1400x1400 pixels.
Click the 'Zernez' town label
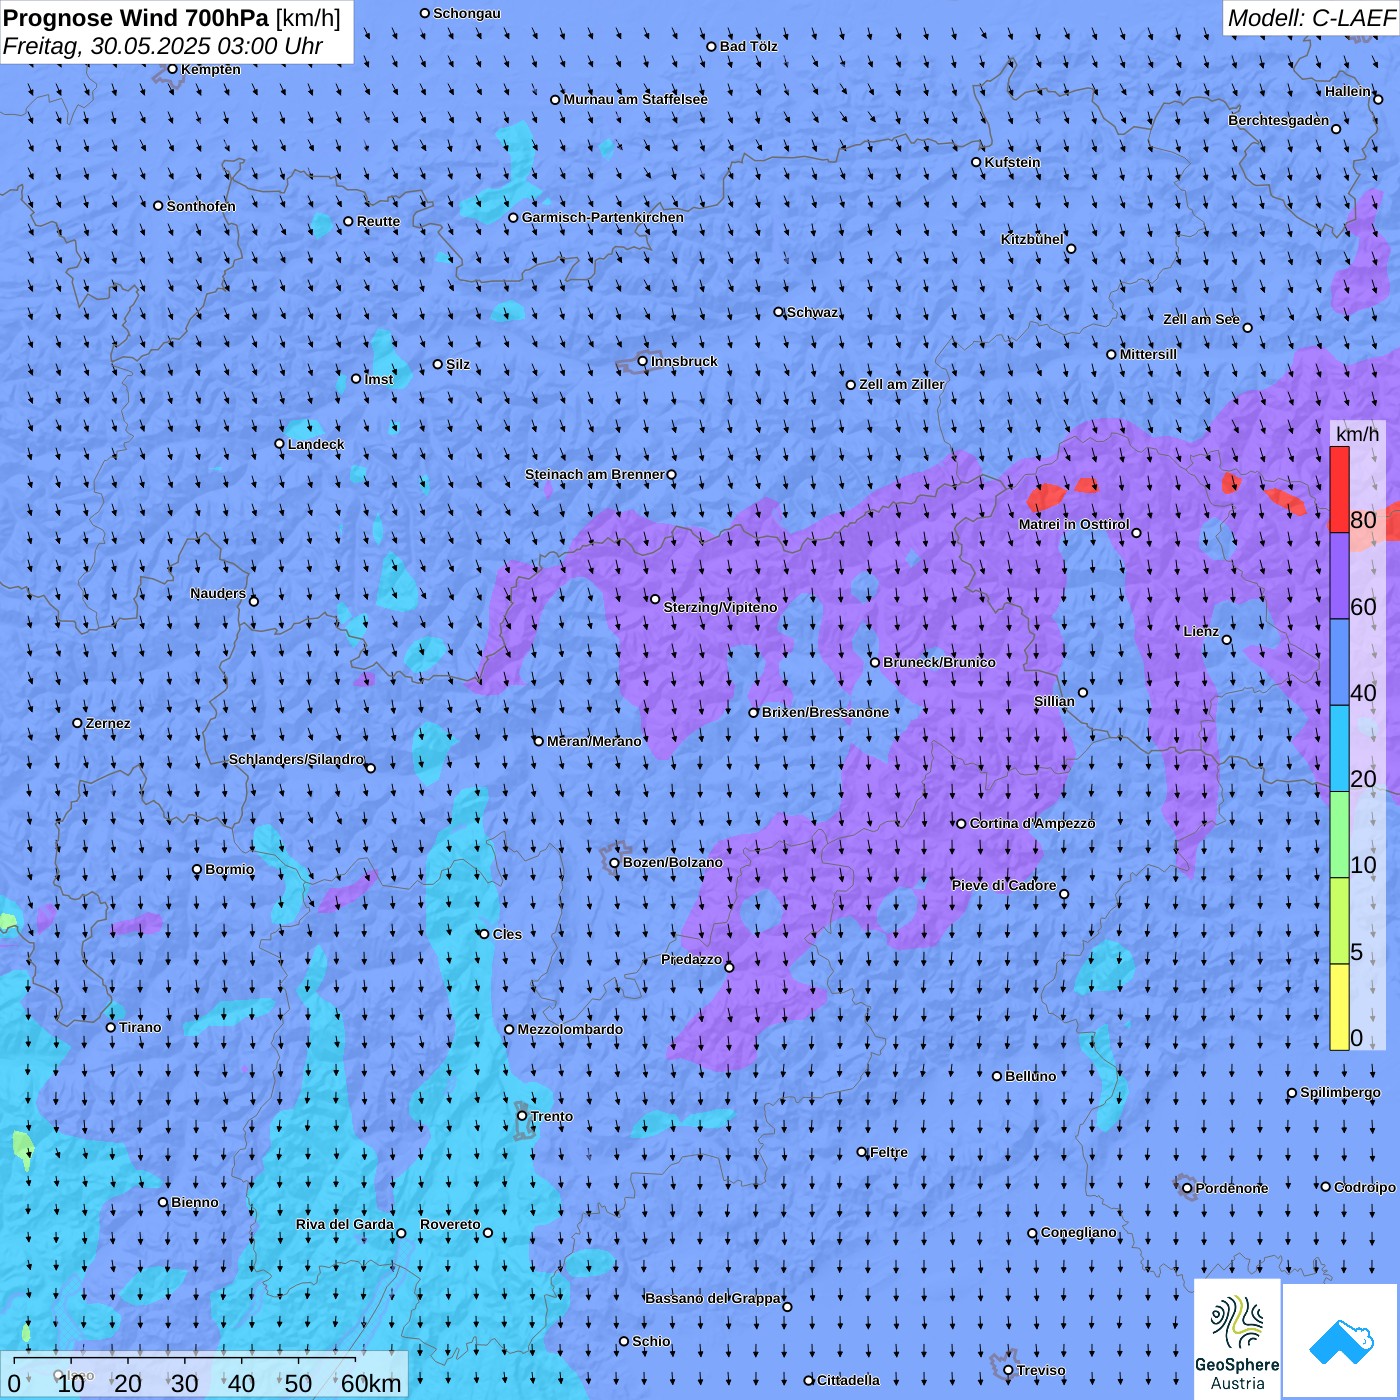108,723
